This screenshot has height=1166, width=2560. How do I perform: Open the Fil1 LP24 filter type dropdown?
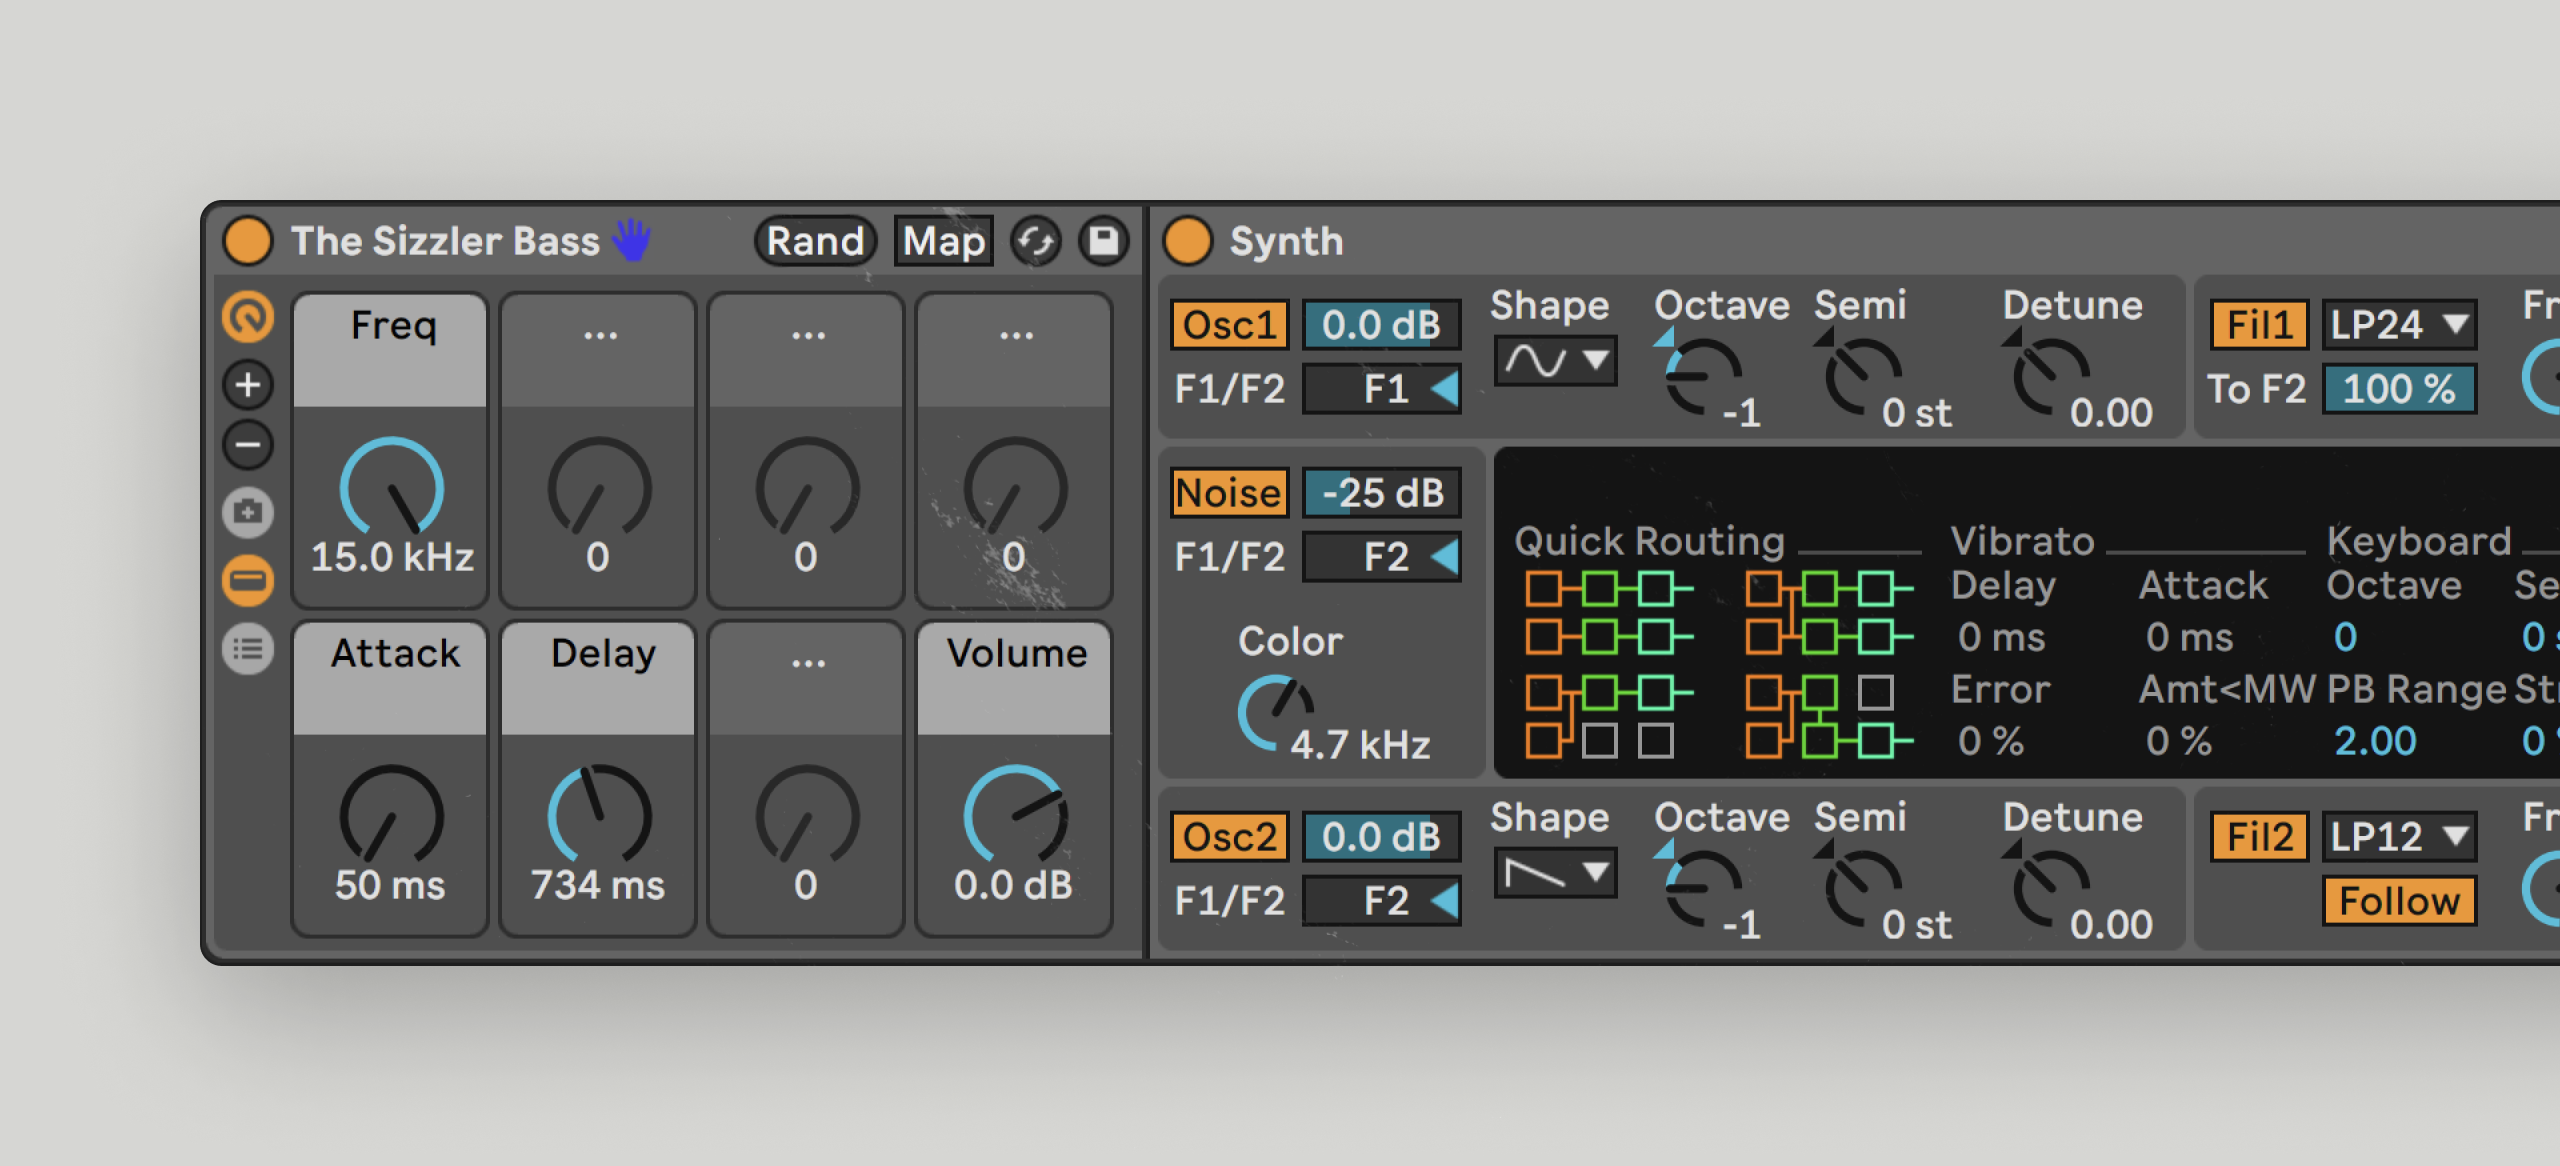2398,324
